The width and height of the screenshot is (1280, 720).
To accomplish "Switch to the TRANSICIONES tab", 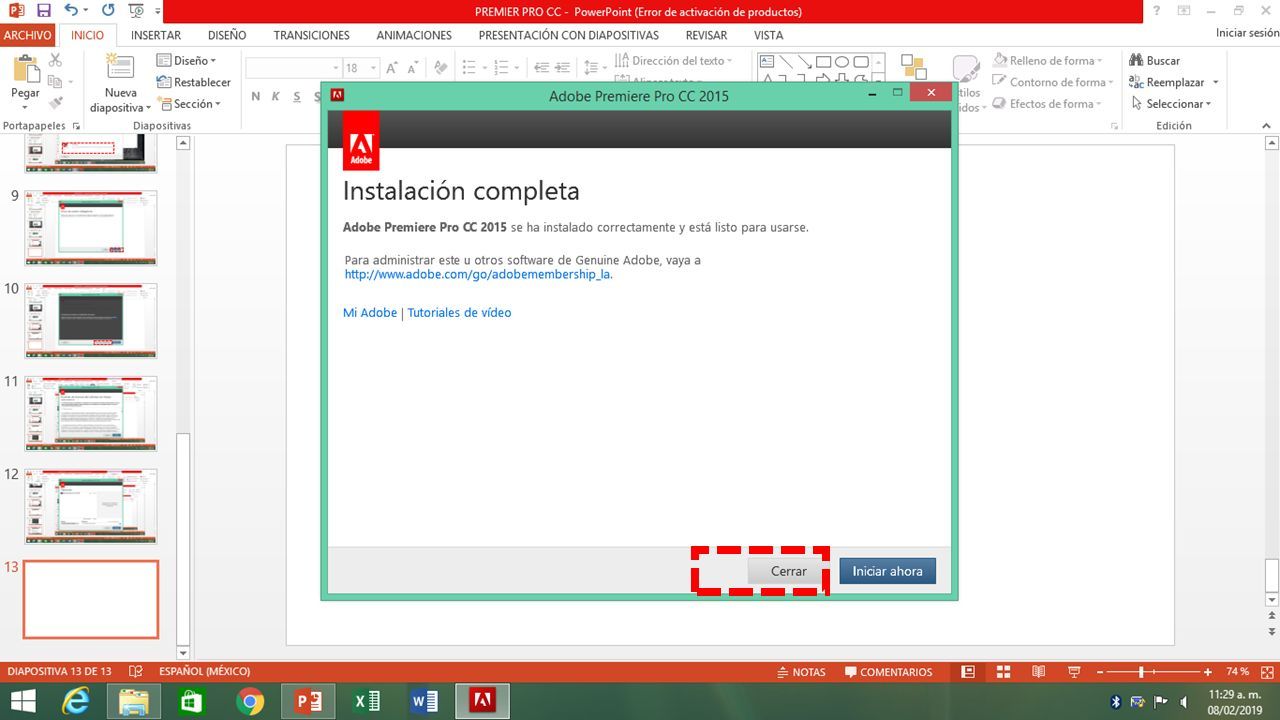I will pos(312,35).
